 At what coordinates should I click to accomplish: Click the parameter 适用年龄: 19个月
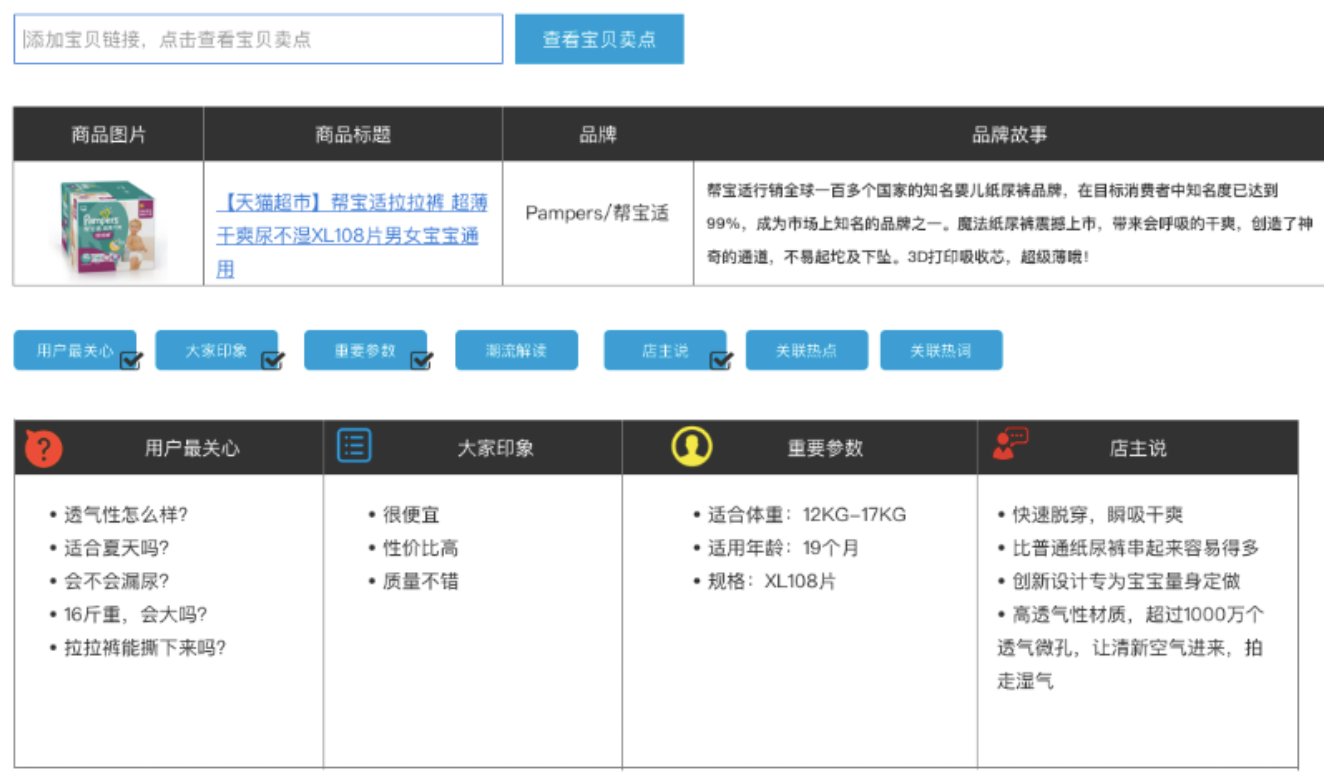pyautogui.click(x=783, y=548)
